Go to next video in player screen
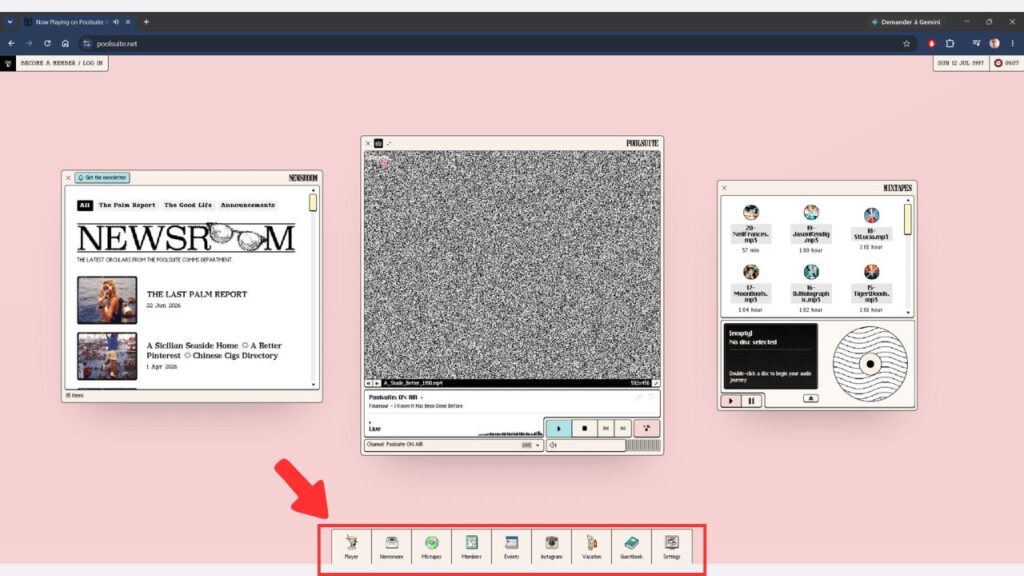 click(377, 383)
